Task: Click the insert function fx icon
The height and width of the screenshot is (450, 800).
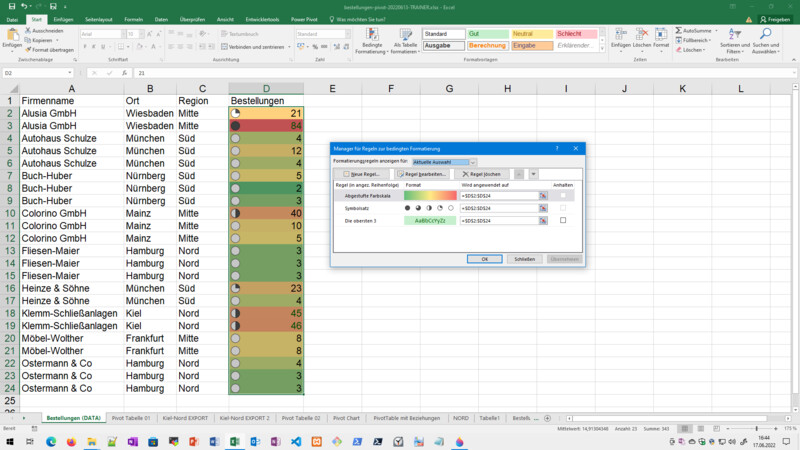Action: point(124,73)
